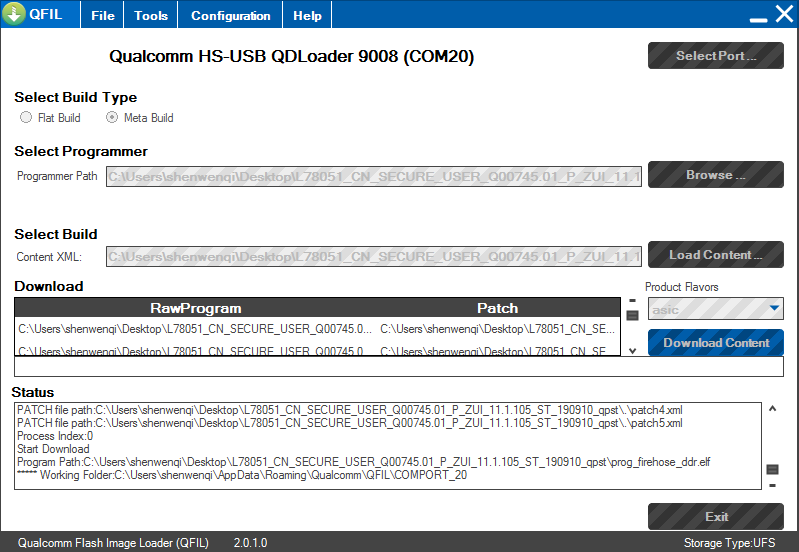Open the Tools menu

tap(151, 15)
